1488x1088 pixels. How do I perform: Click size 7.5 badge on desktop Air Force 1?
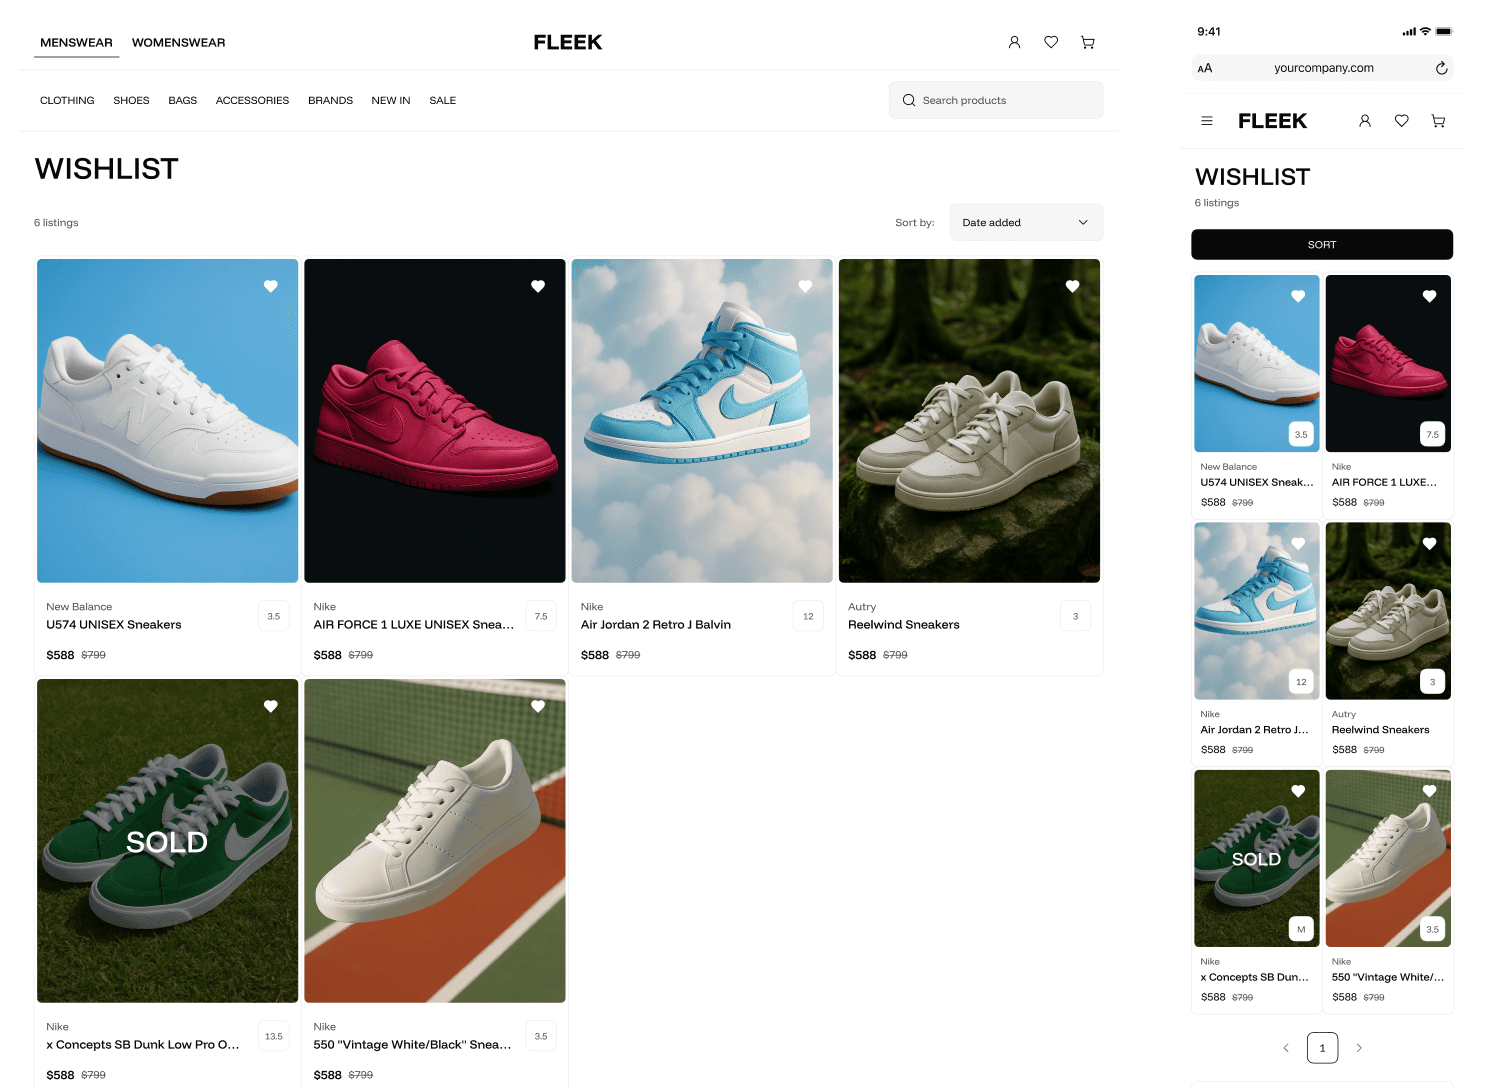(541, 616)
